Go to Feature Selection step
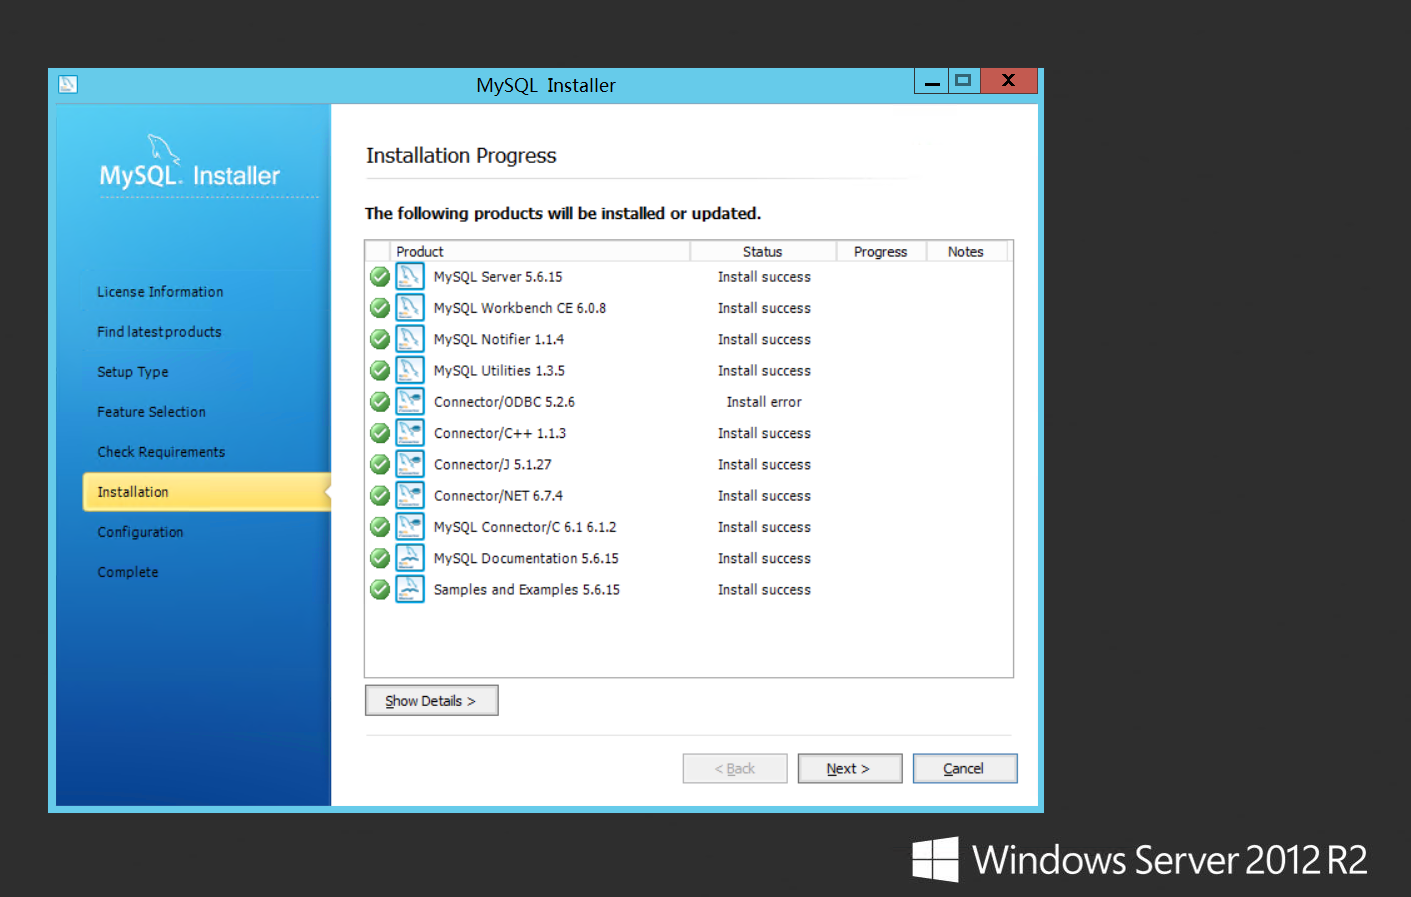Screen dimensions: 1411x897 (151, 412)
